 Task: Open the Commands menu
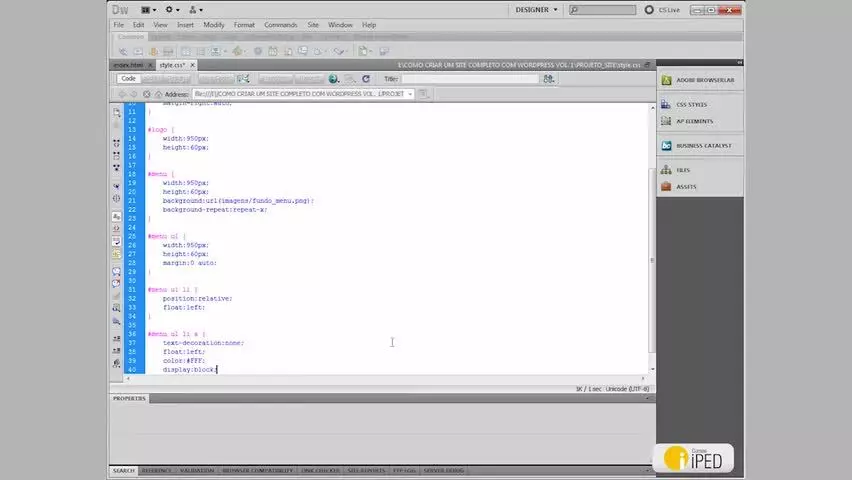point(280,25)
